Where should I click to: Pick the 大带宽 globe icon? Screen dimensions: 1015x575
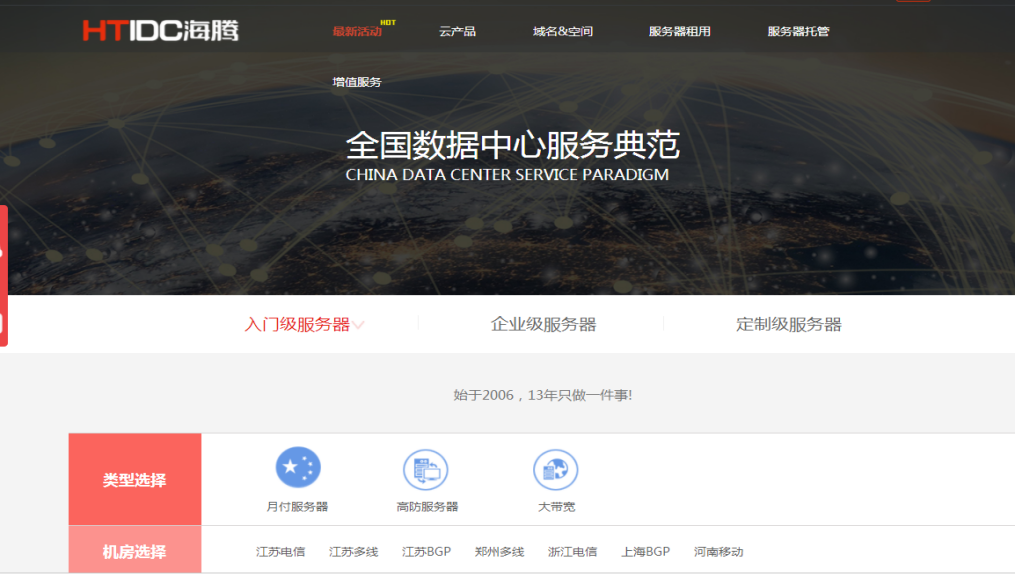pos(556,469)
